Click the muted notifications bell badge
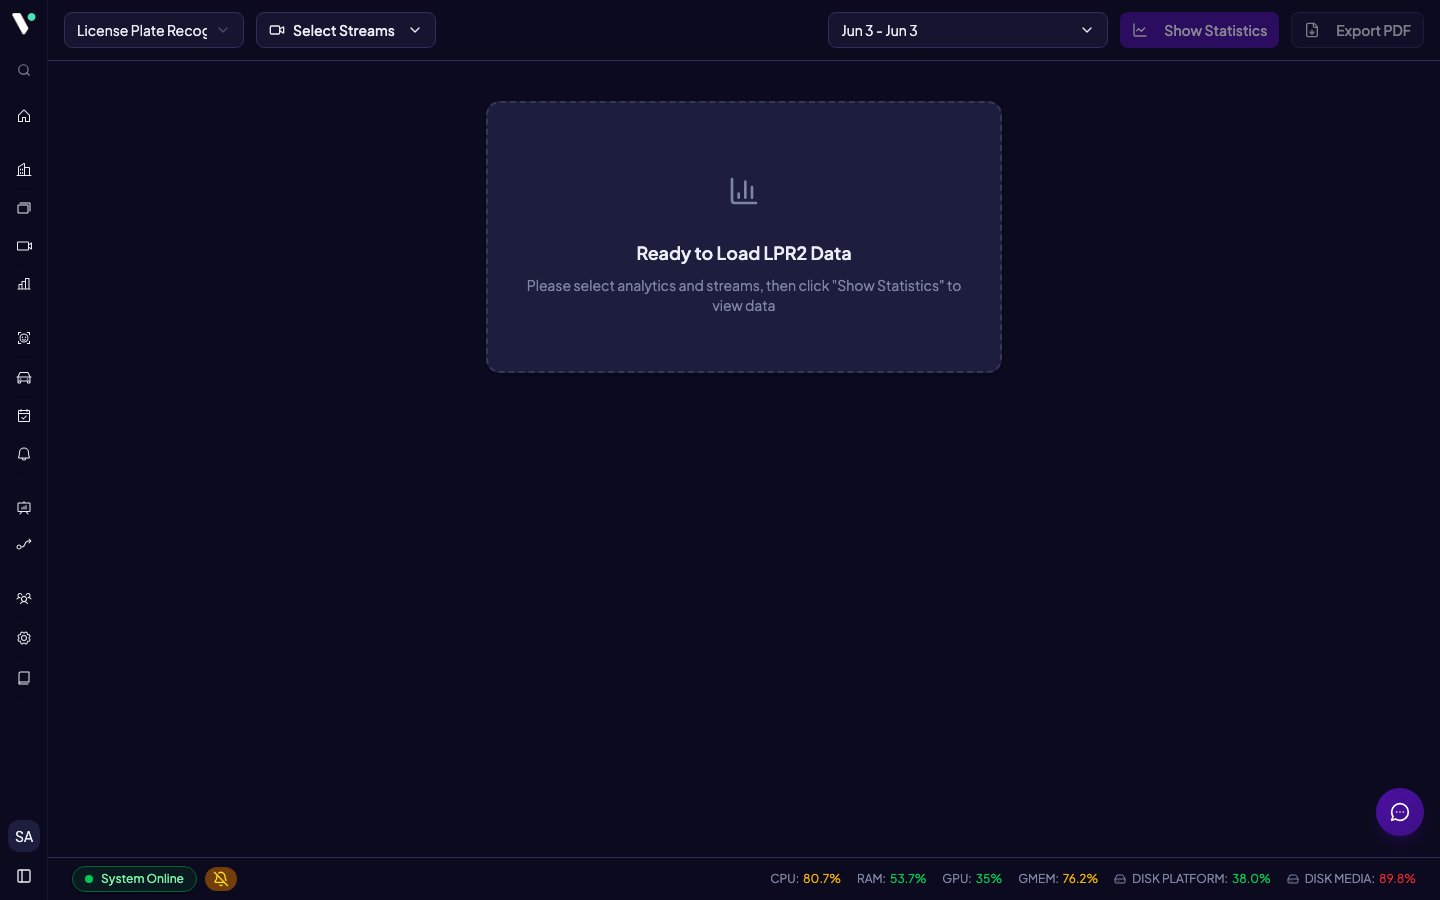 [x=221, y=879]
